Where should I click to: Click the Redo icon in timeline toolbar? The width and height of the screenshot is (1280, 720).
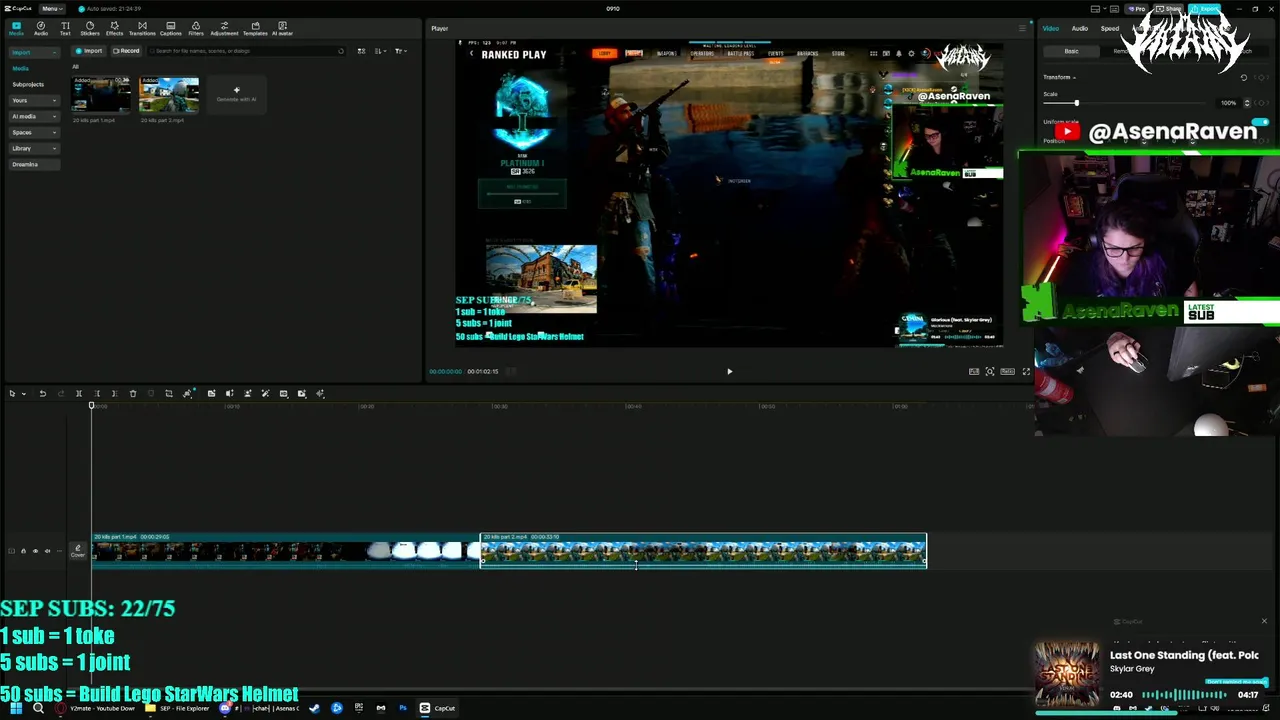pyautogui.click(x=61, y=394)
